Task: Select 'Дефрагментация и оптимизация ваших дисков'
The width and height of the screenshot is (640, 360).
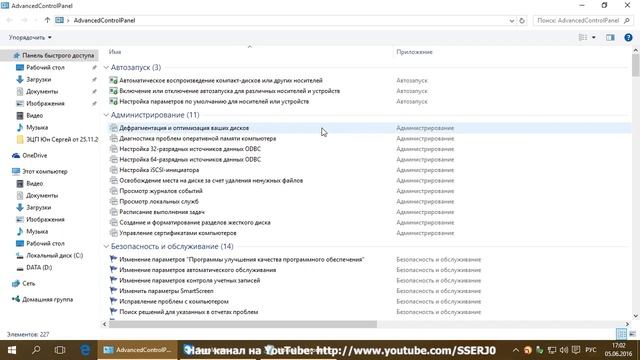Action: click(184, 128)
